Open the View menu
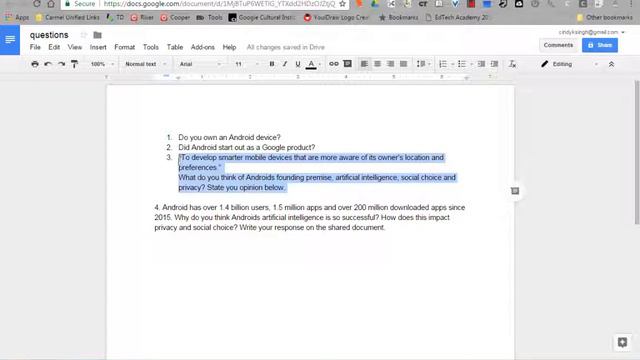Screen dimensions: 640x360 [75, 47]
